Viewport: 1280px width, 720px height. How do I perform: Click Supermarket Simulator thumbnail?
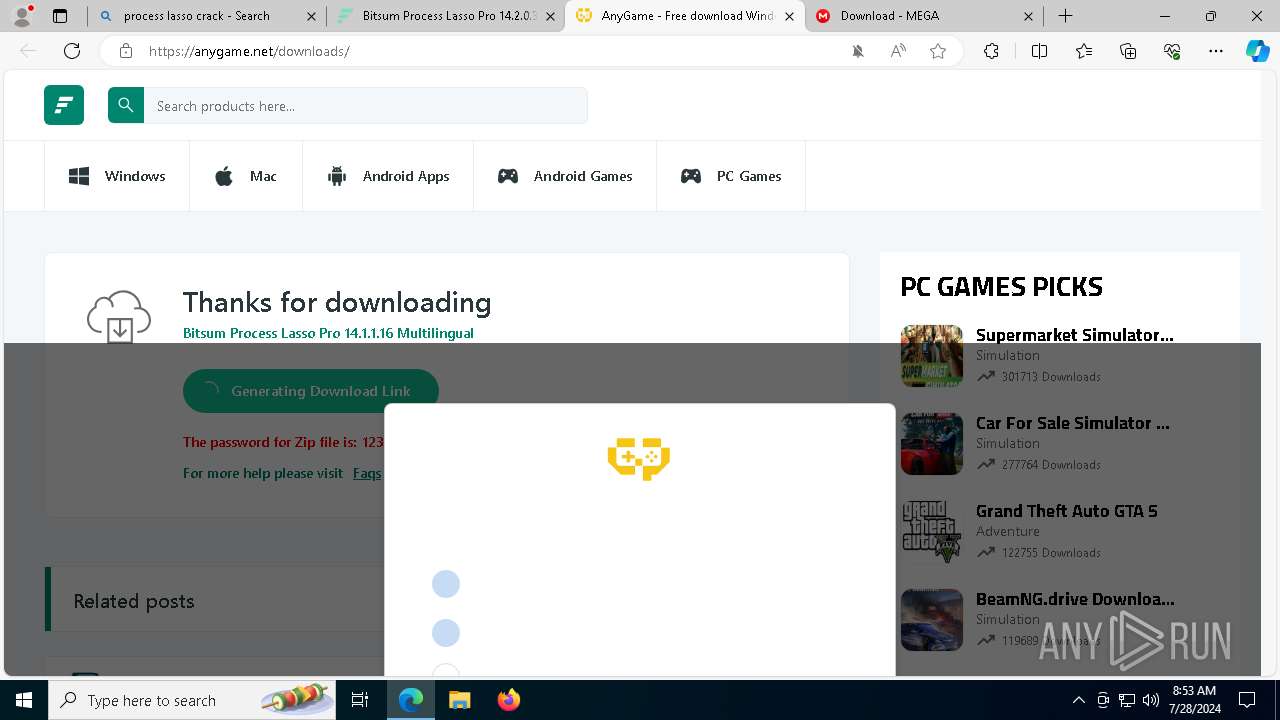pyautogui.click(x=931, y=356)
